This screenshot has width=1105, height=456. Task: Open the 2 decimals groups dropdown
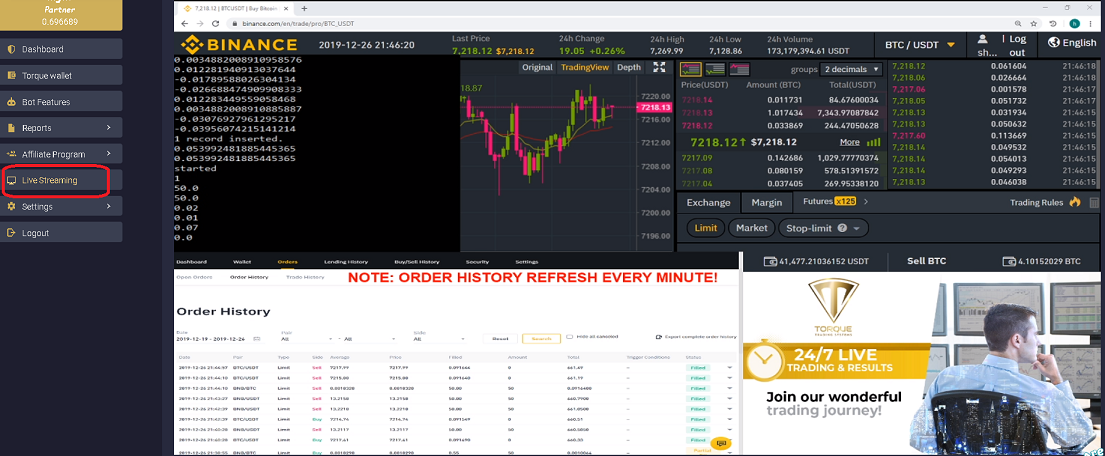[851, 70]
